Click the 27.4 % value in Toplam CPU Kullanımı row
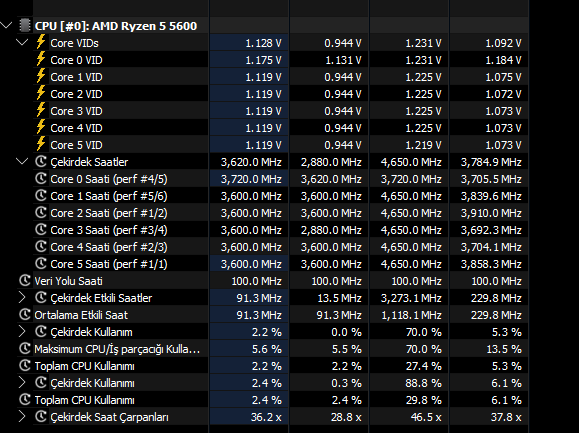This screenshot has height=433, width=579. pos(424,366)
